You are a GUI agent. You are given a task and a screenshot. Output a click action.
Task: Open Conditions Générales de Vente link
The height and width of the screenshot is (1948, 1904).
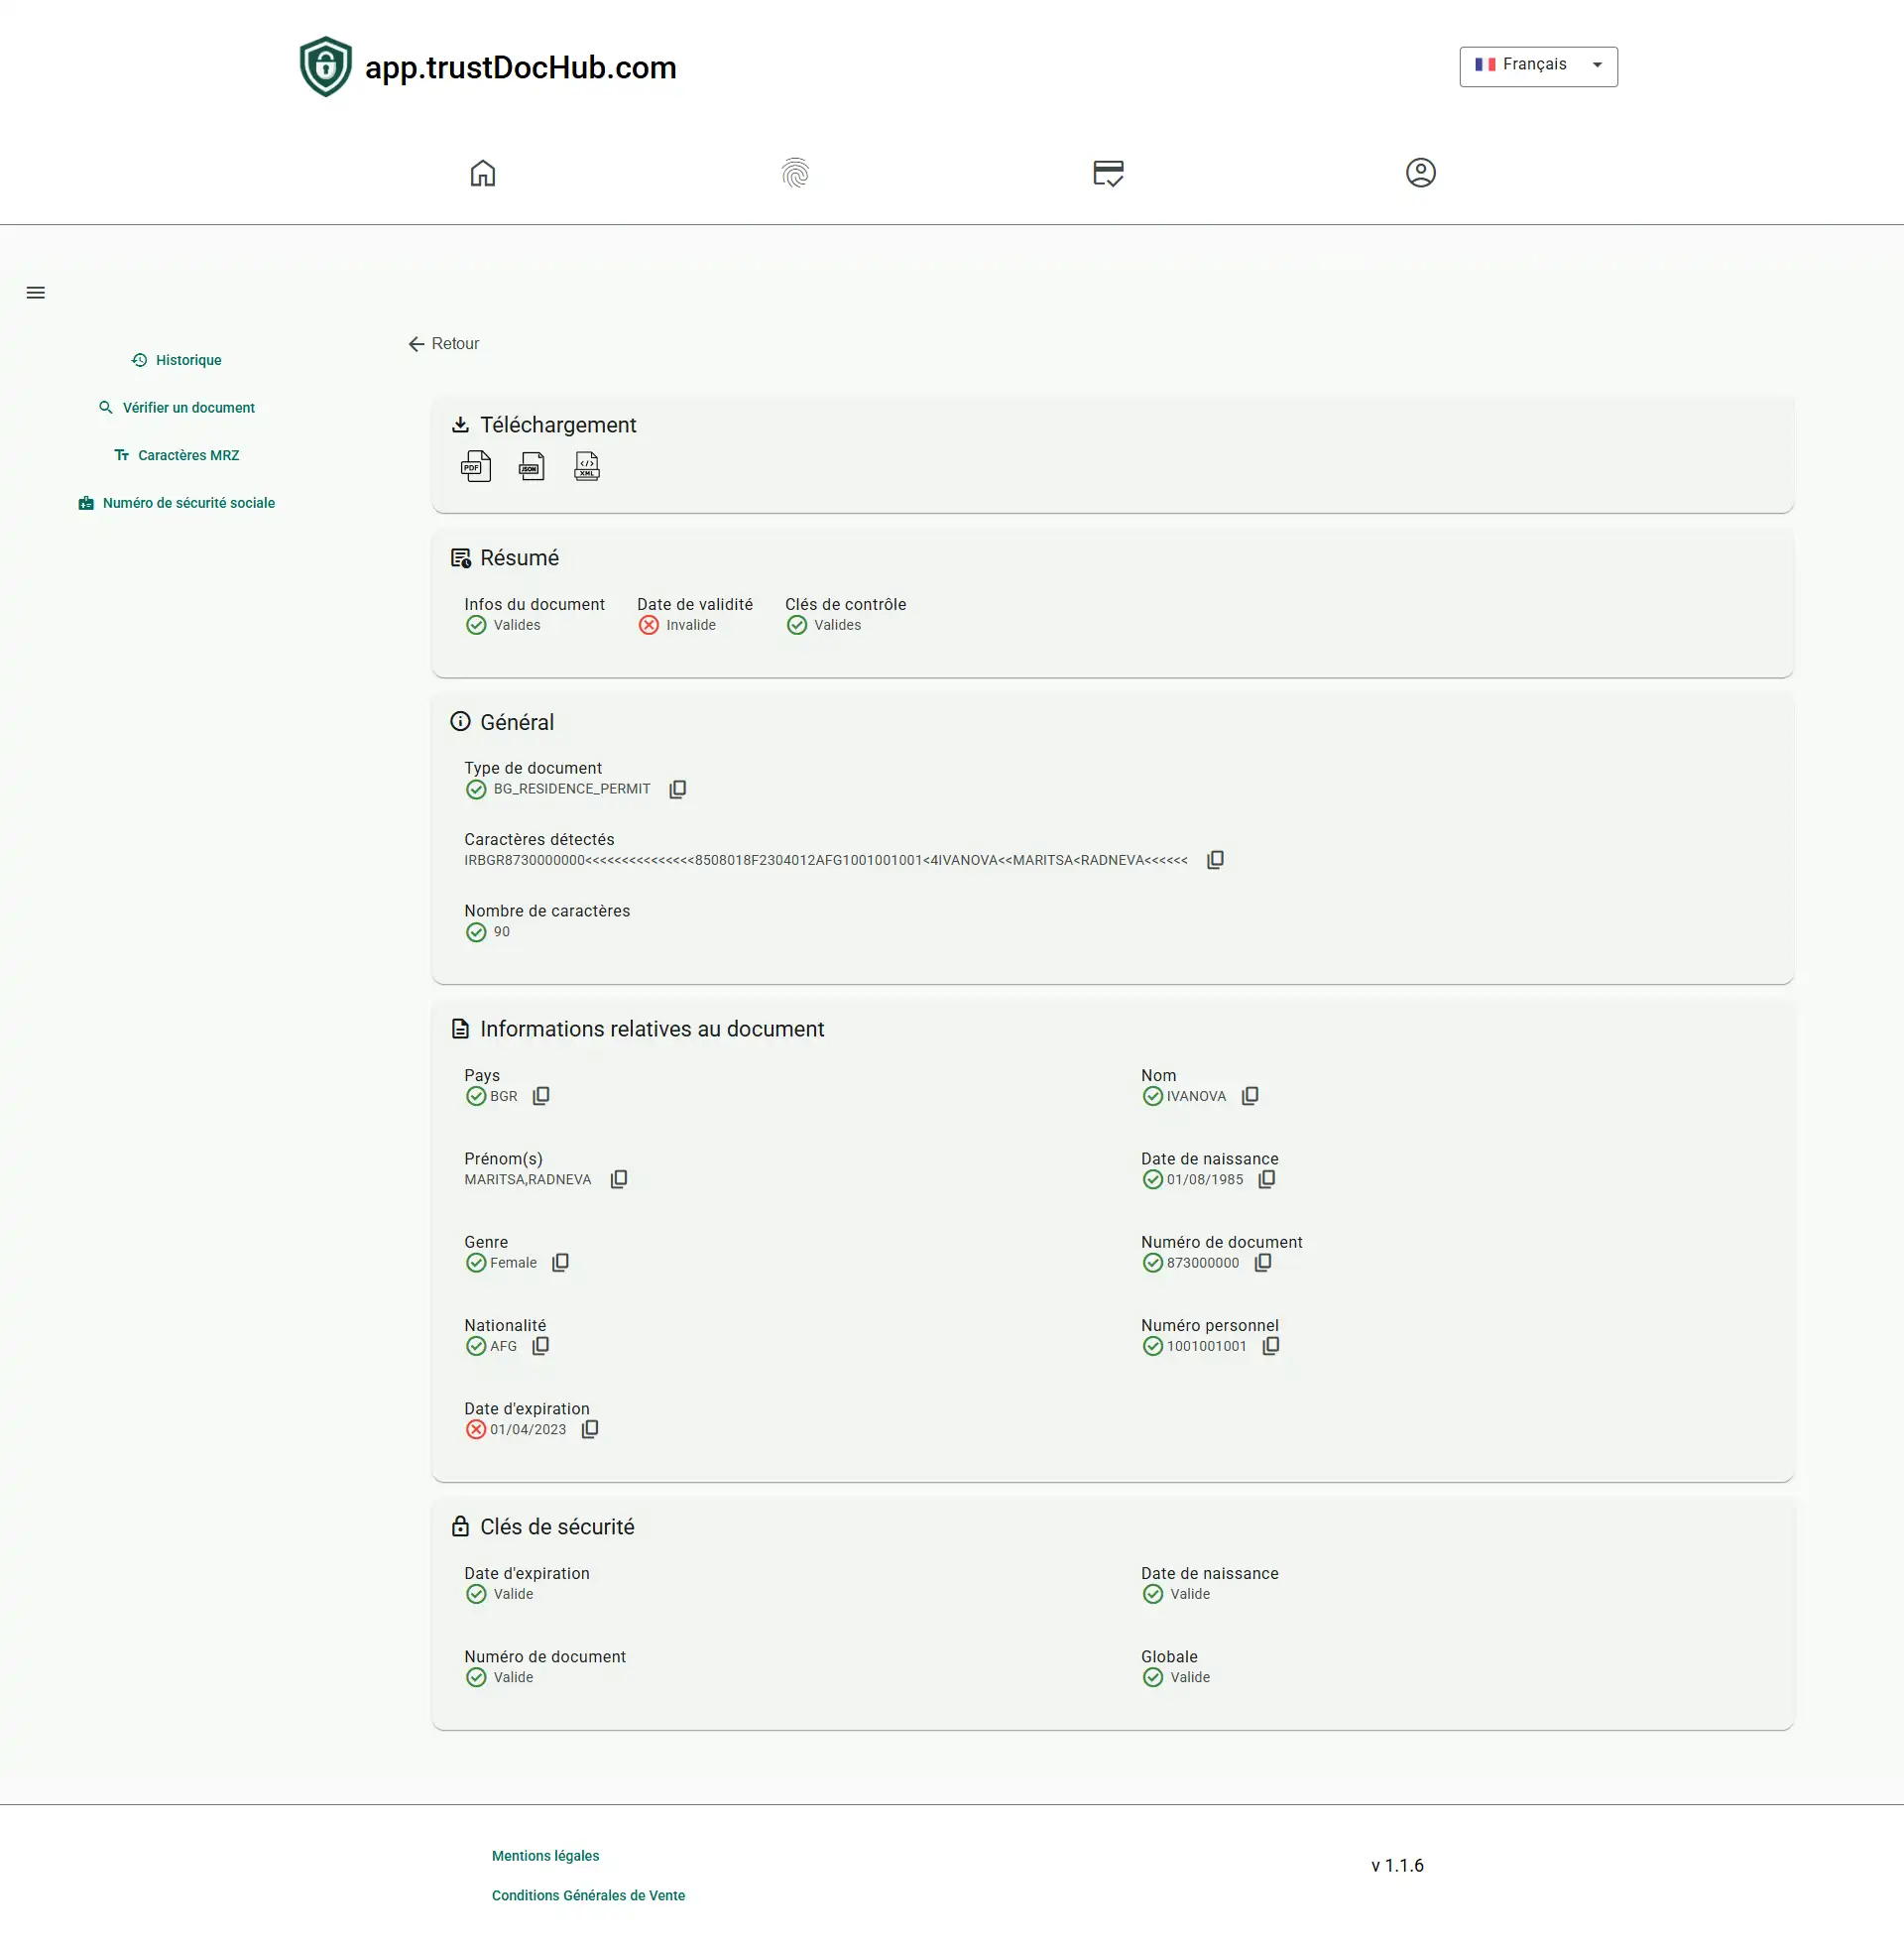pyautogui.click(x=588, y=1895)
